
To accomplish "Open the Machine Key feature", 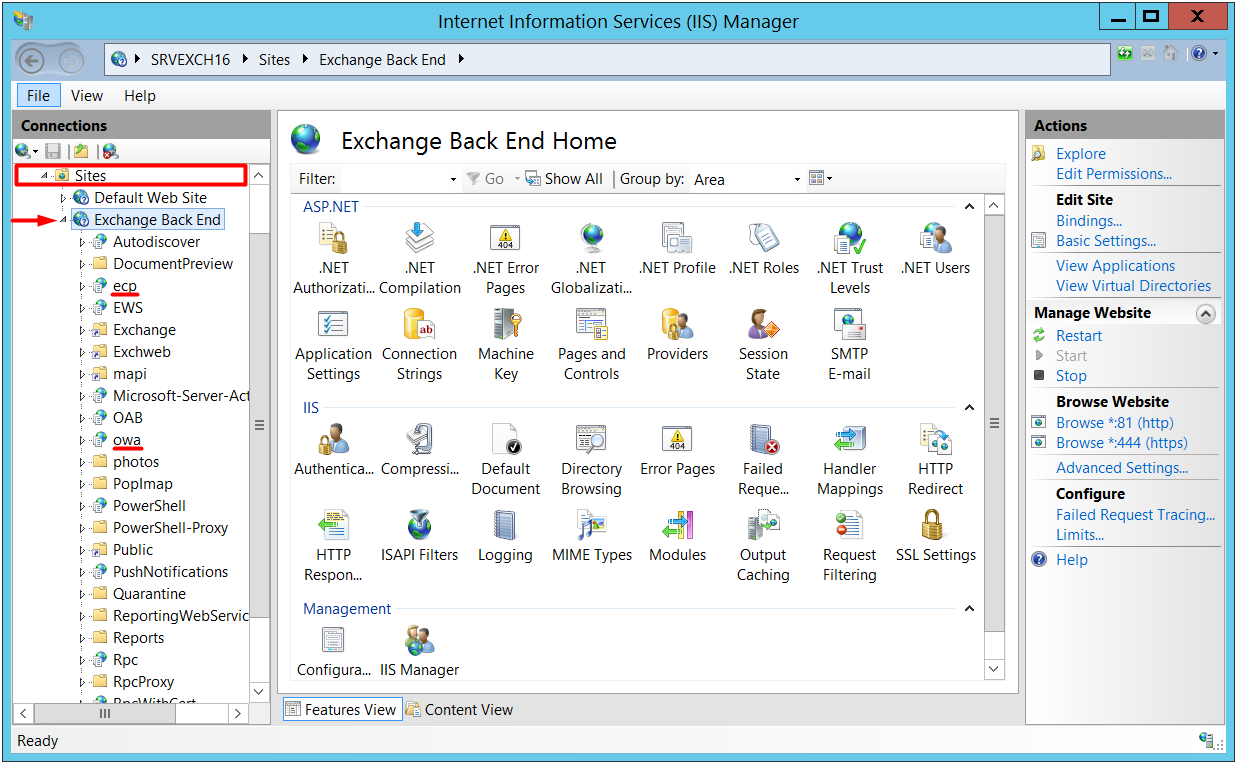I will click(506, 344).
